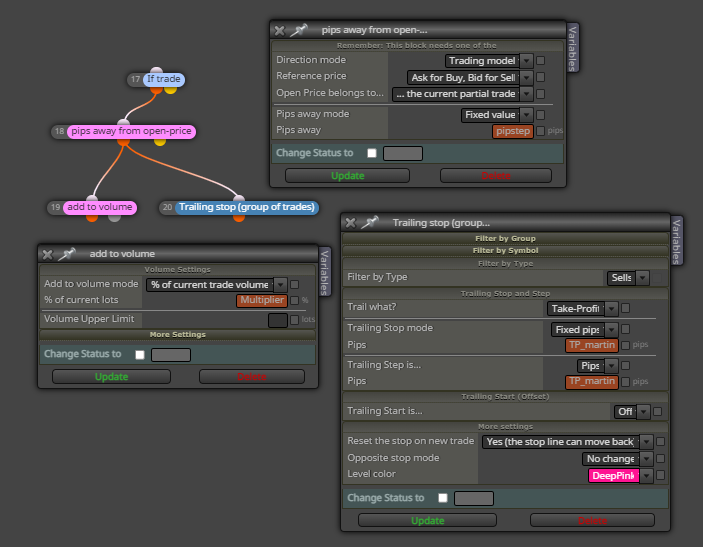Click the node number badge 19
The image size is (703, 547).
56,207
